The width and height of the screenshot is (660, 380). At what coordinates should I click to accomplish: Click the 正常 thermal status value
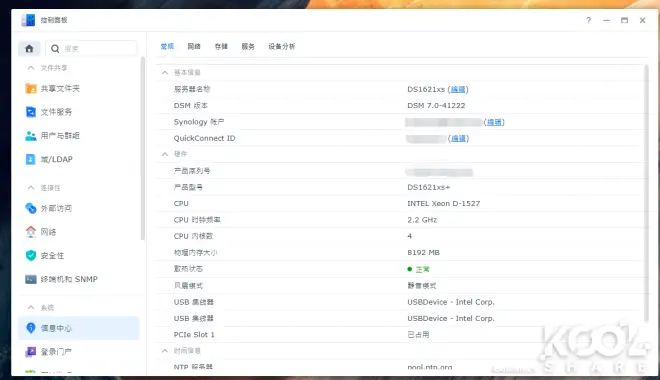(422, 269)
